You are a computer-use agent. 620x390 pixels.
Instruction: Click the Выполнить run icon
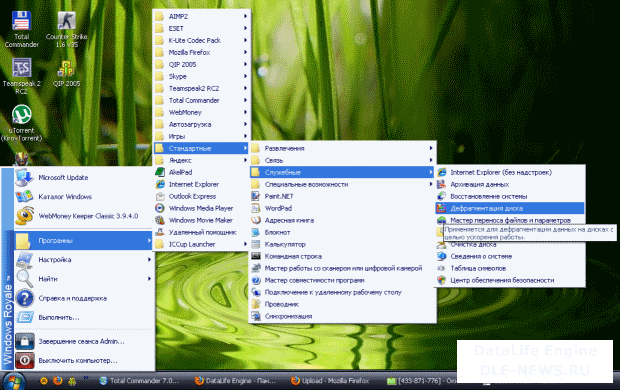click(x=25, y=317)
